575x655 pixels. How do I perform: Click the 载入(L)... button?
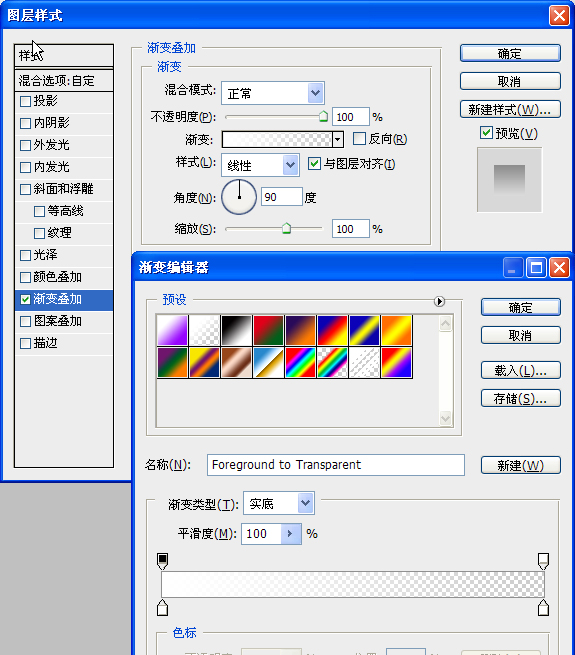[521, 371]
